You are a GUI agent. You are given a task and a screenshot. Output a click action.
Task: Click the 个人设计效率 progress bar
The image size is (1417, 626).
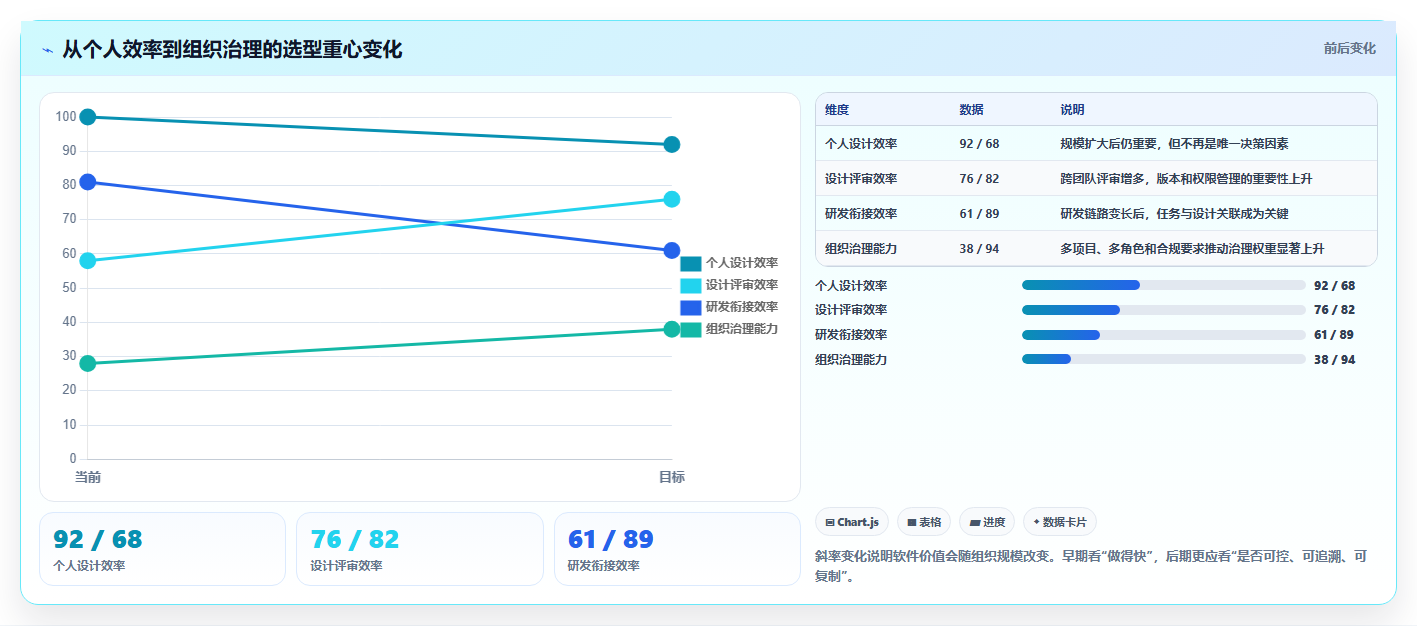1164,285
